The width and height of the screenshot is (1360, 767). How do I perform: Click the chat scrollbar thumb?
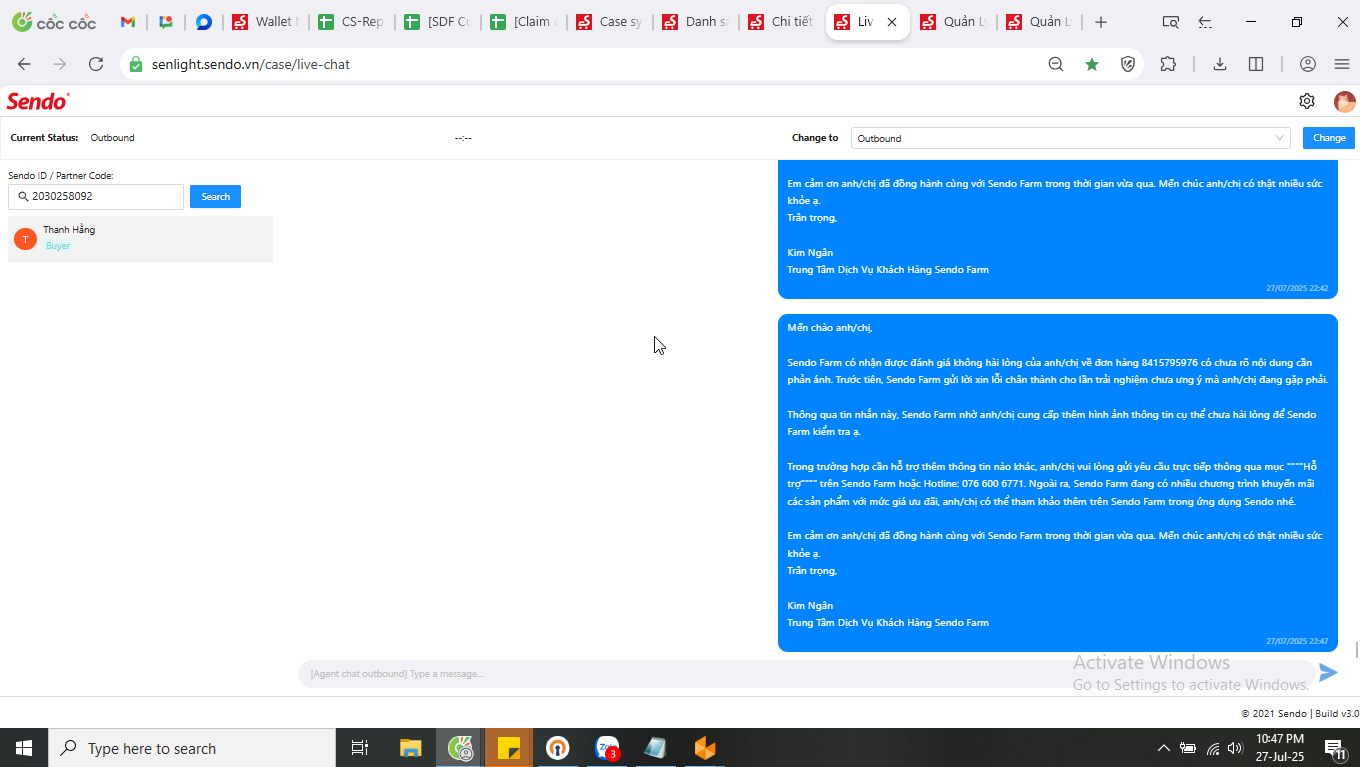(1356, 650)
